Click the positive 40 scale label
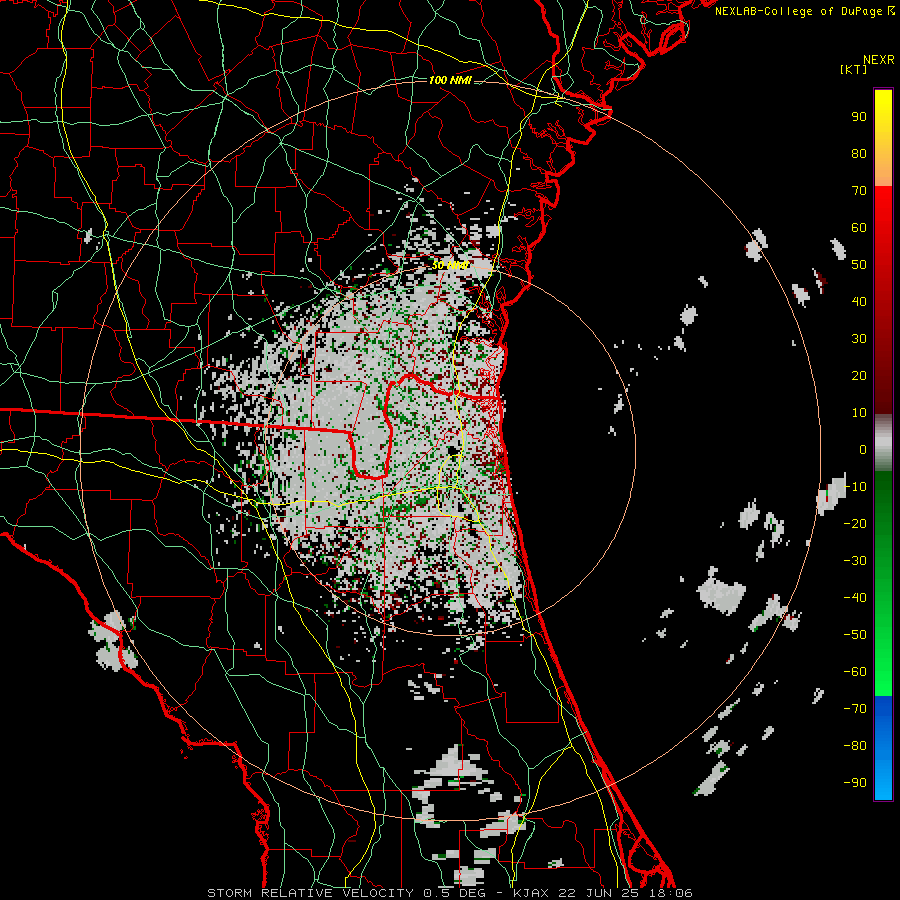 click(859, 301)
